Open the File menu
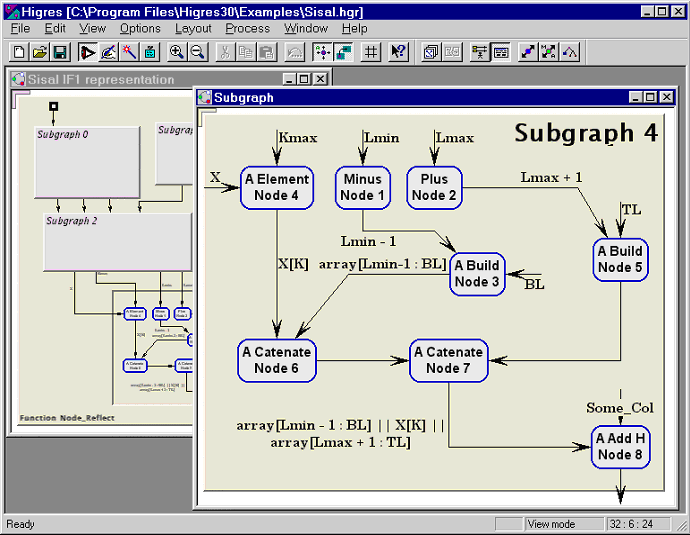690x535 pixels. click(x=20, y=29)
